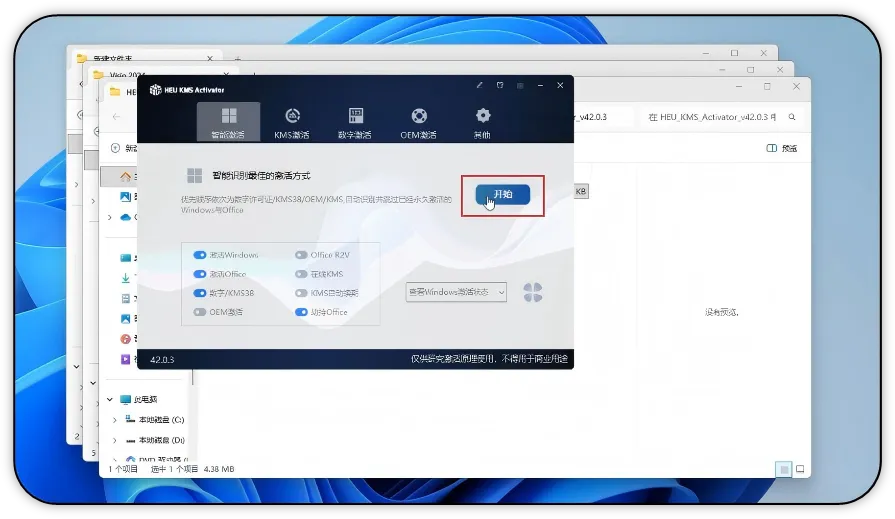Click the right chevron in middle Explorer sidebar
895x519 pixels.
pyautogui.click(x=93, y=201)
